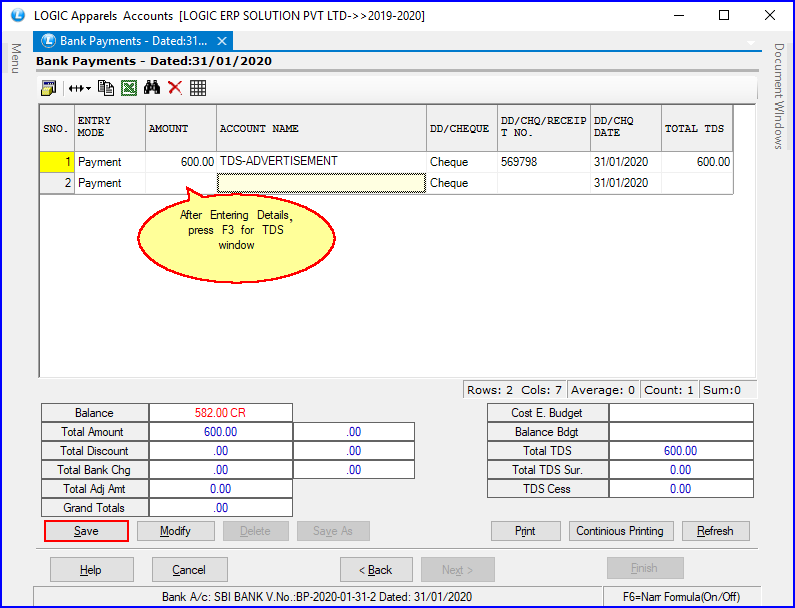Click the cheque number 569798 cell
This screenshot has height=608, width=795.
pos(544,162)
